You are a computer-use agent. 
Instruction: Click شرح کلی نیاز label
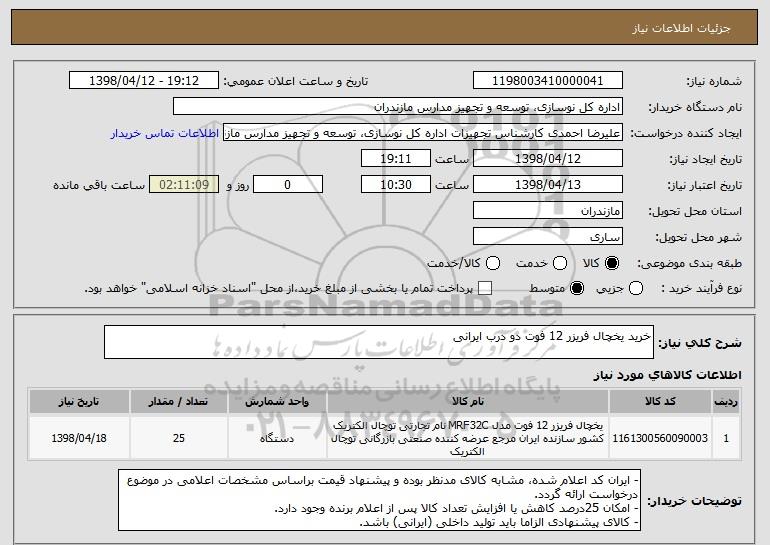coord(700,343)
